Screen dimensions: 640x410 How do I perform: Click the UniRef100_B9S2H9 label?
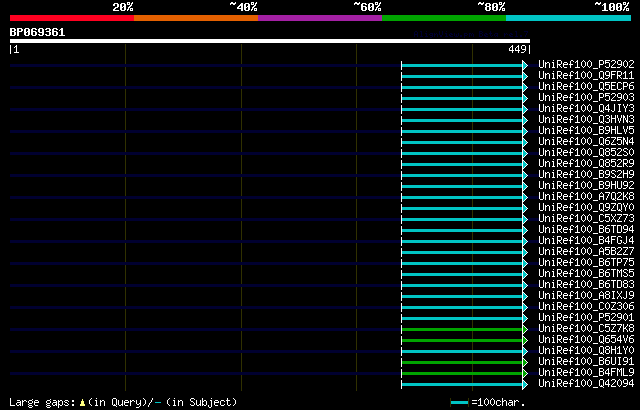pos(586,175)
